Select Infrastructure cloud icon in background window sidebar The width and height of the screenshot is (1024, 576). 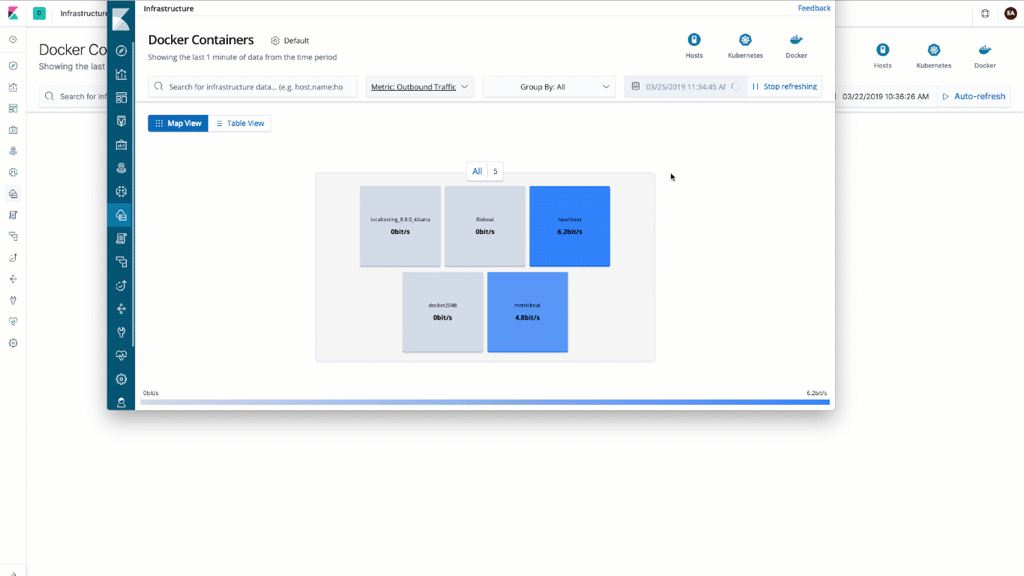[13, 194]
